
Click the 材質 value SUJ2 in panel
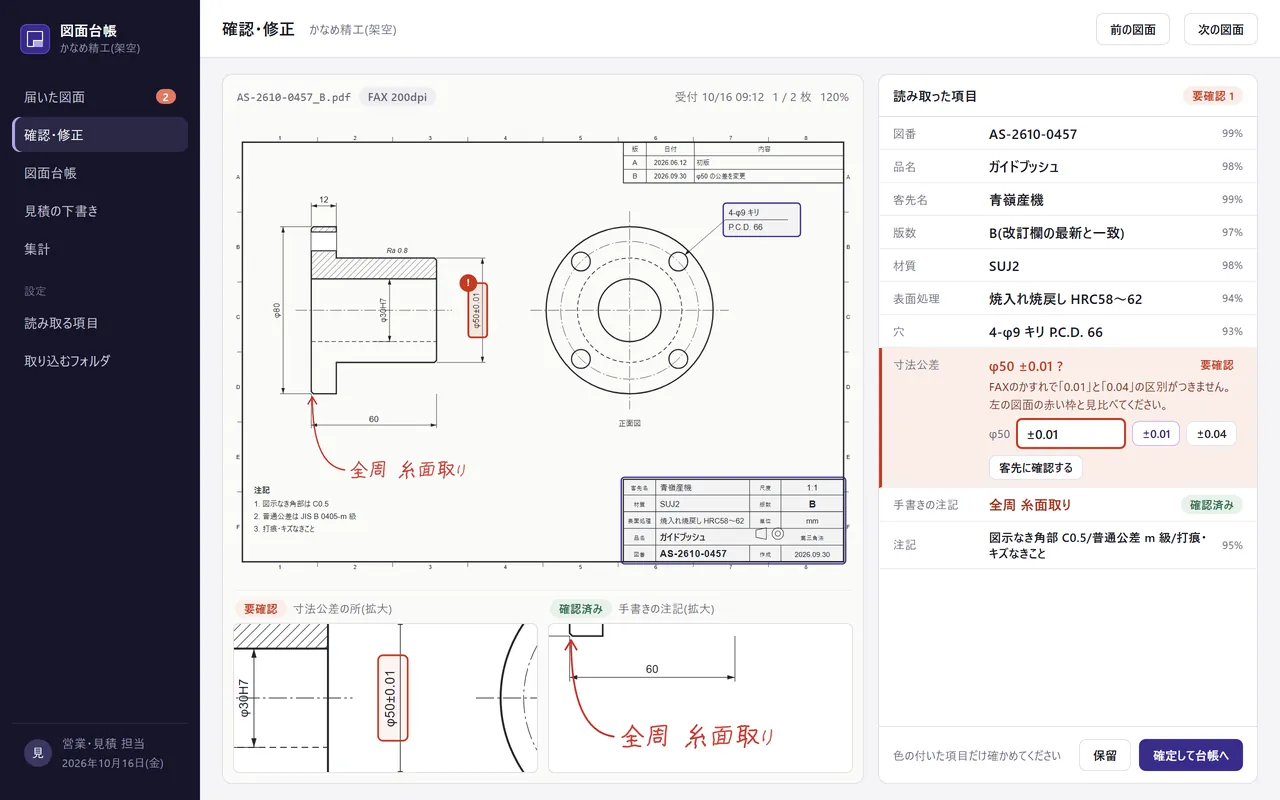(1004, 266)
